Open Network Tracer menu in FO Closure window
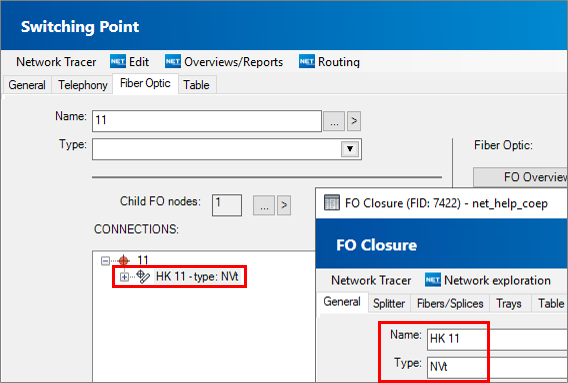The image size is (568, 383). pos(371,280)
